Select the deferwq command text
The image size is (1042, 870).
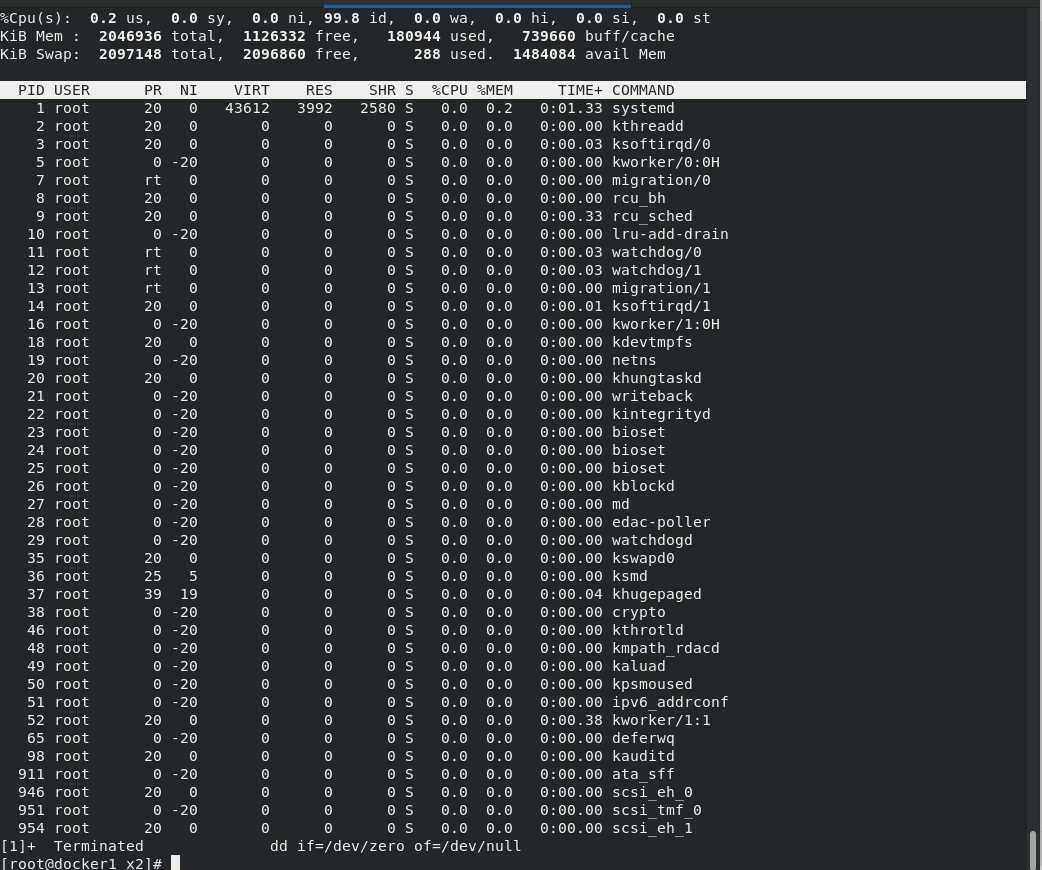pos(643,737)
